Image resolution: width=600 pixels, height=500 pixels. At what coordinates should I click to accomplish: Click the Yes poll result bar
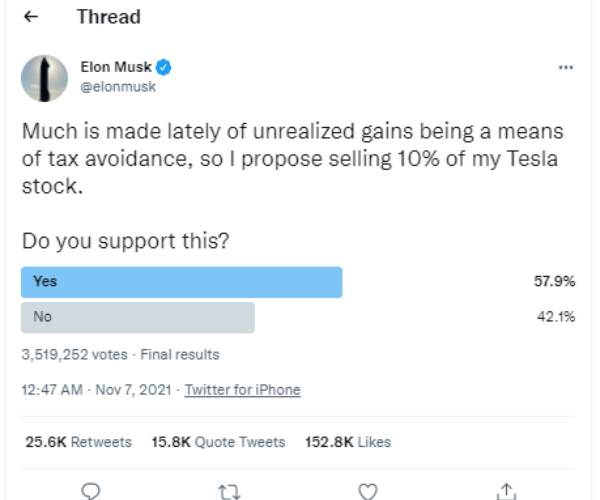181,282
